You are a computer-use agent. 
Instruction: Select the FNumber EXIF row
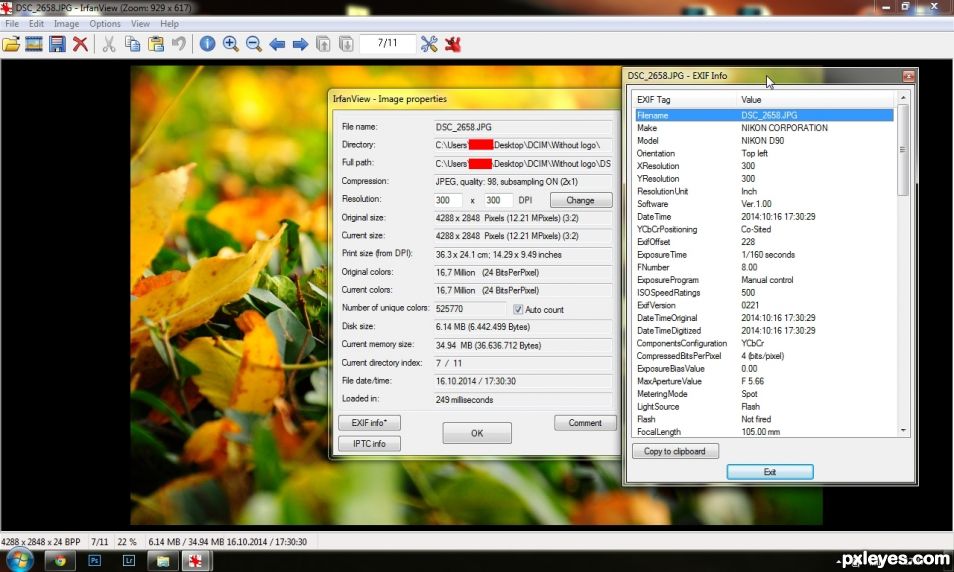(x=764, y=267)
